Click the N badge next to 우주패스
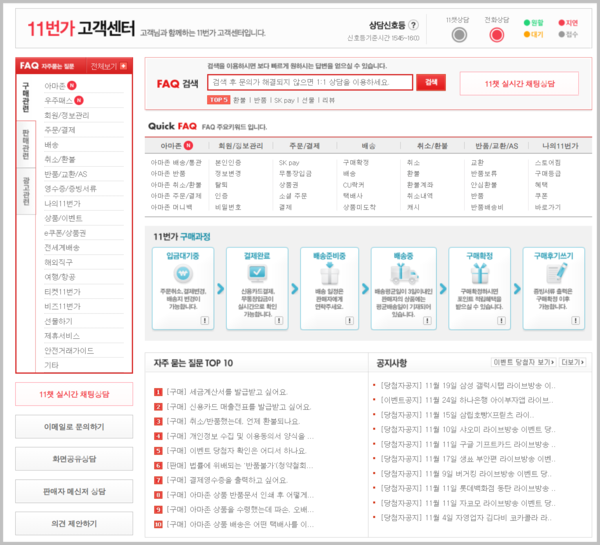This screenshot has height=545, width=600. [79, 100]
